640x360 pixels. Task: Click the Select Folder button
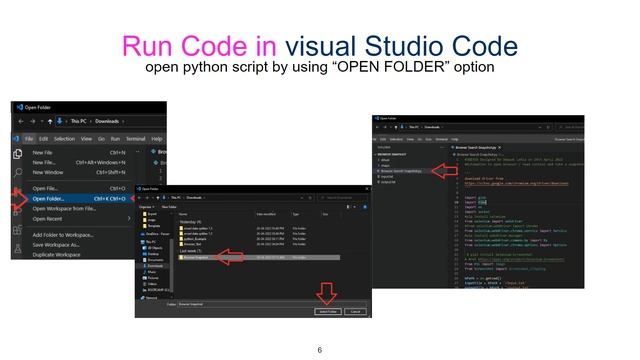(328, 311)
